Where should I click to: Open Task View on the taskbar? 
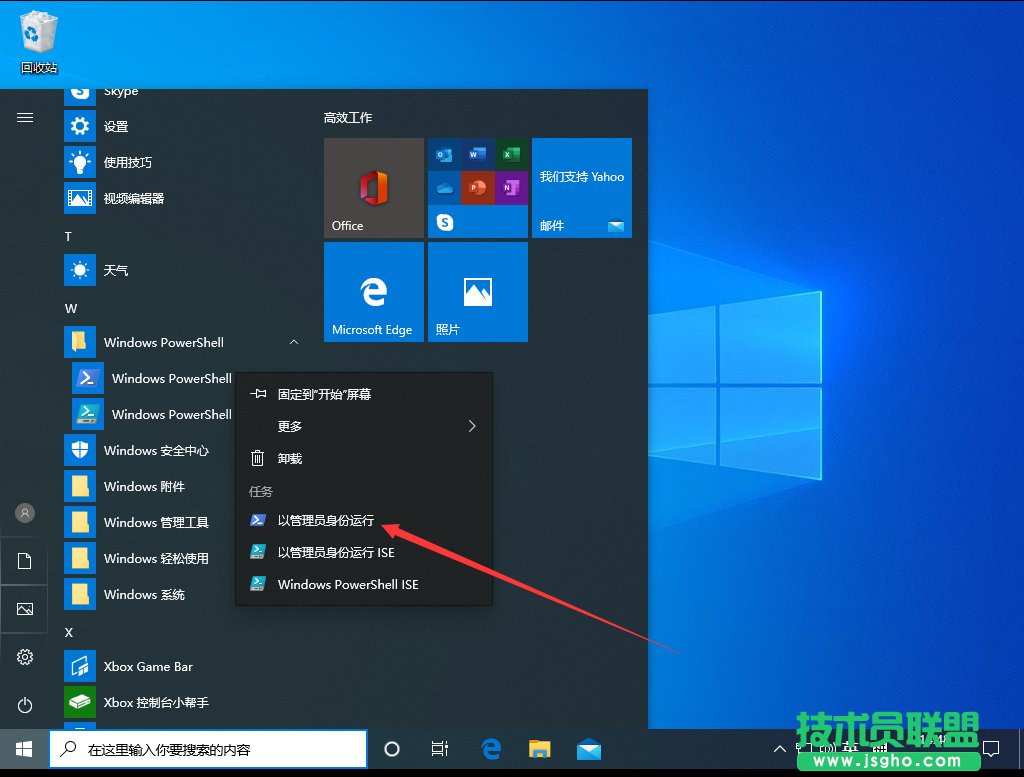pyautogui.click(x=439, y=749)
